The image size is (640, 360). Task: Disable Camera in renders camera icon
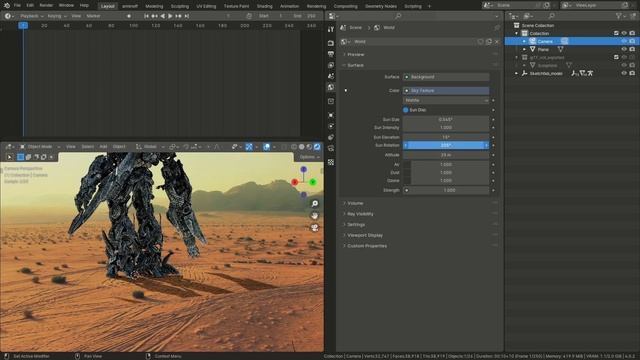pos(632,41)
